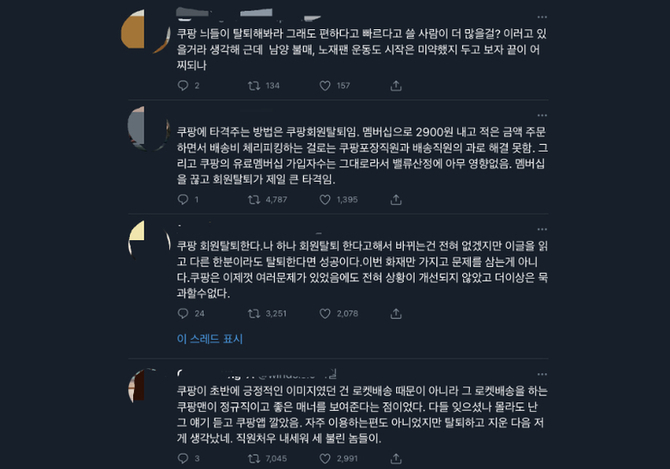This screenshot has width=670, height=469.
Task: Share the first tweet about 쿠팡 탈퇴
Action: (396, 86)
